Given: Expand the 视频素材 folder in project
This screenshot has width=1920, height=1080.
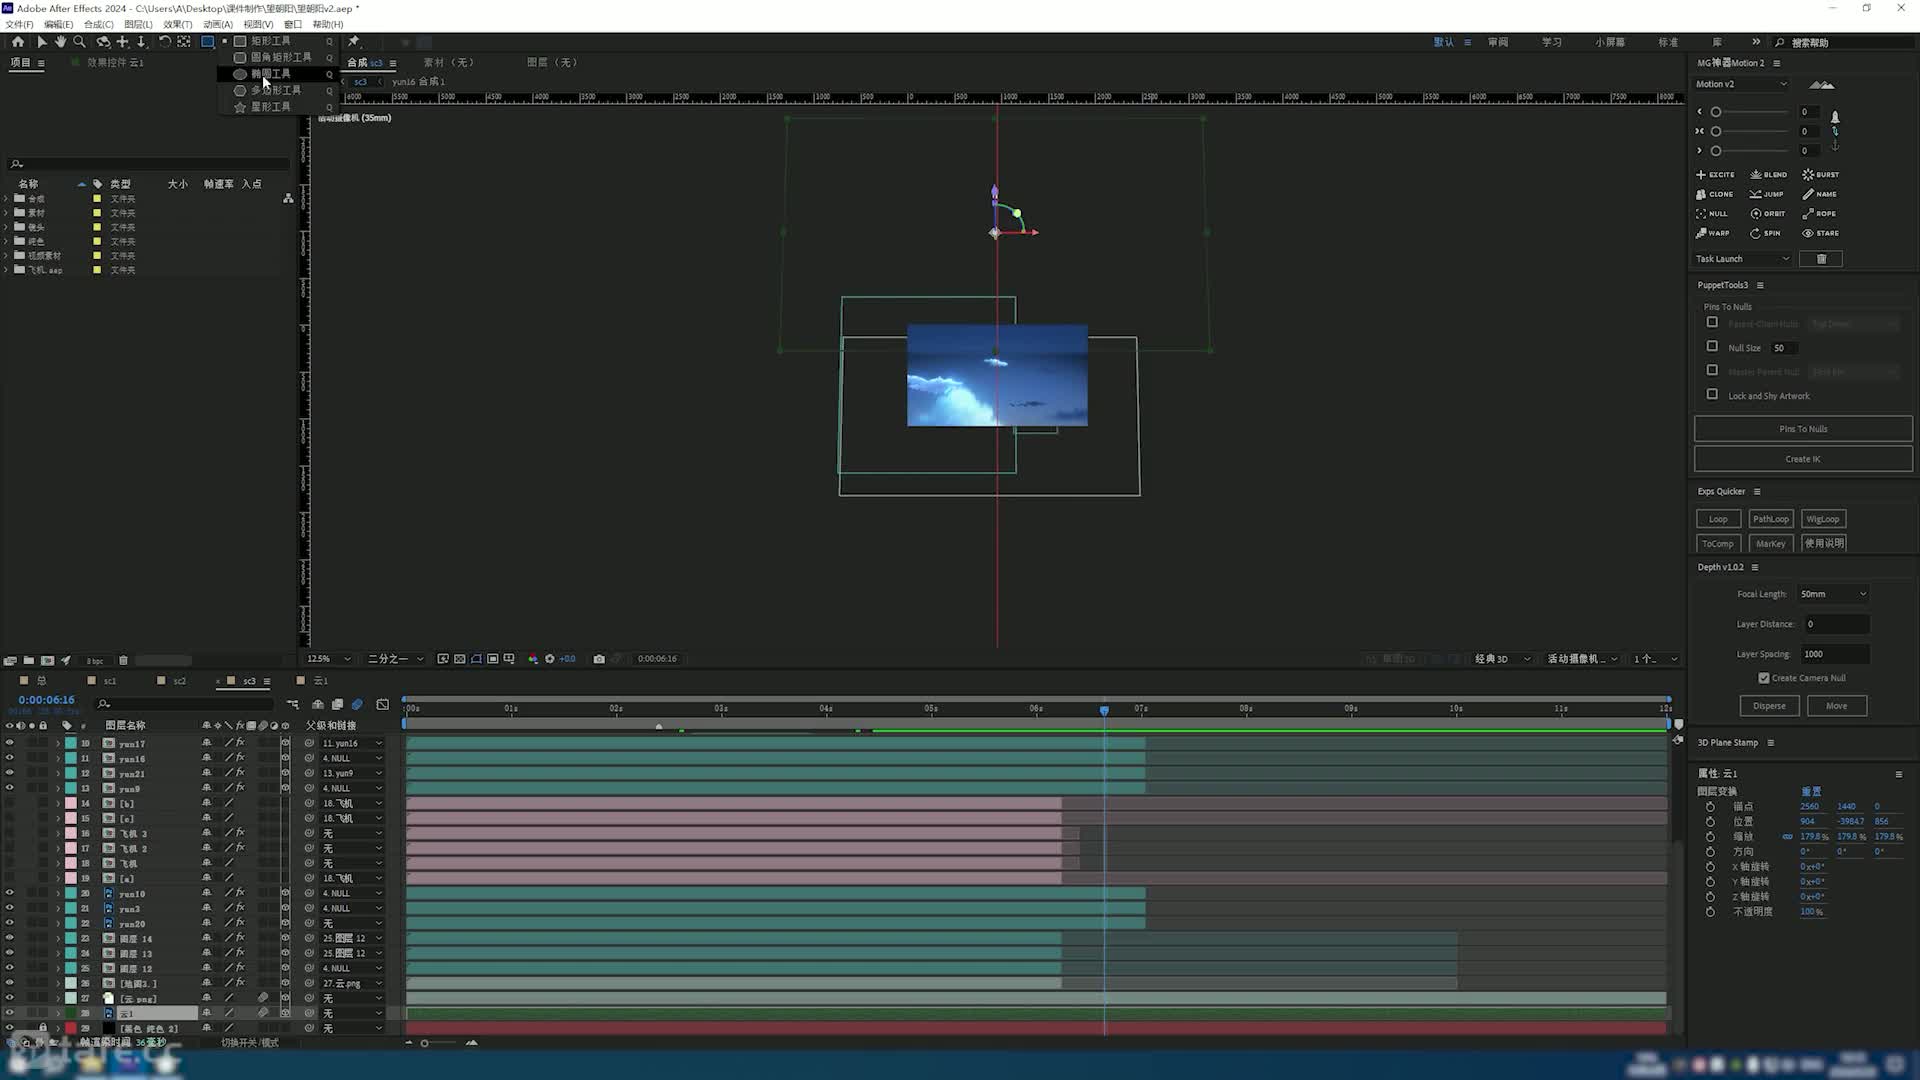Looking at the screenshot, I should click(7, 256).
